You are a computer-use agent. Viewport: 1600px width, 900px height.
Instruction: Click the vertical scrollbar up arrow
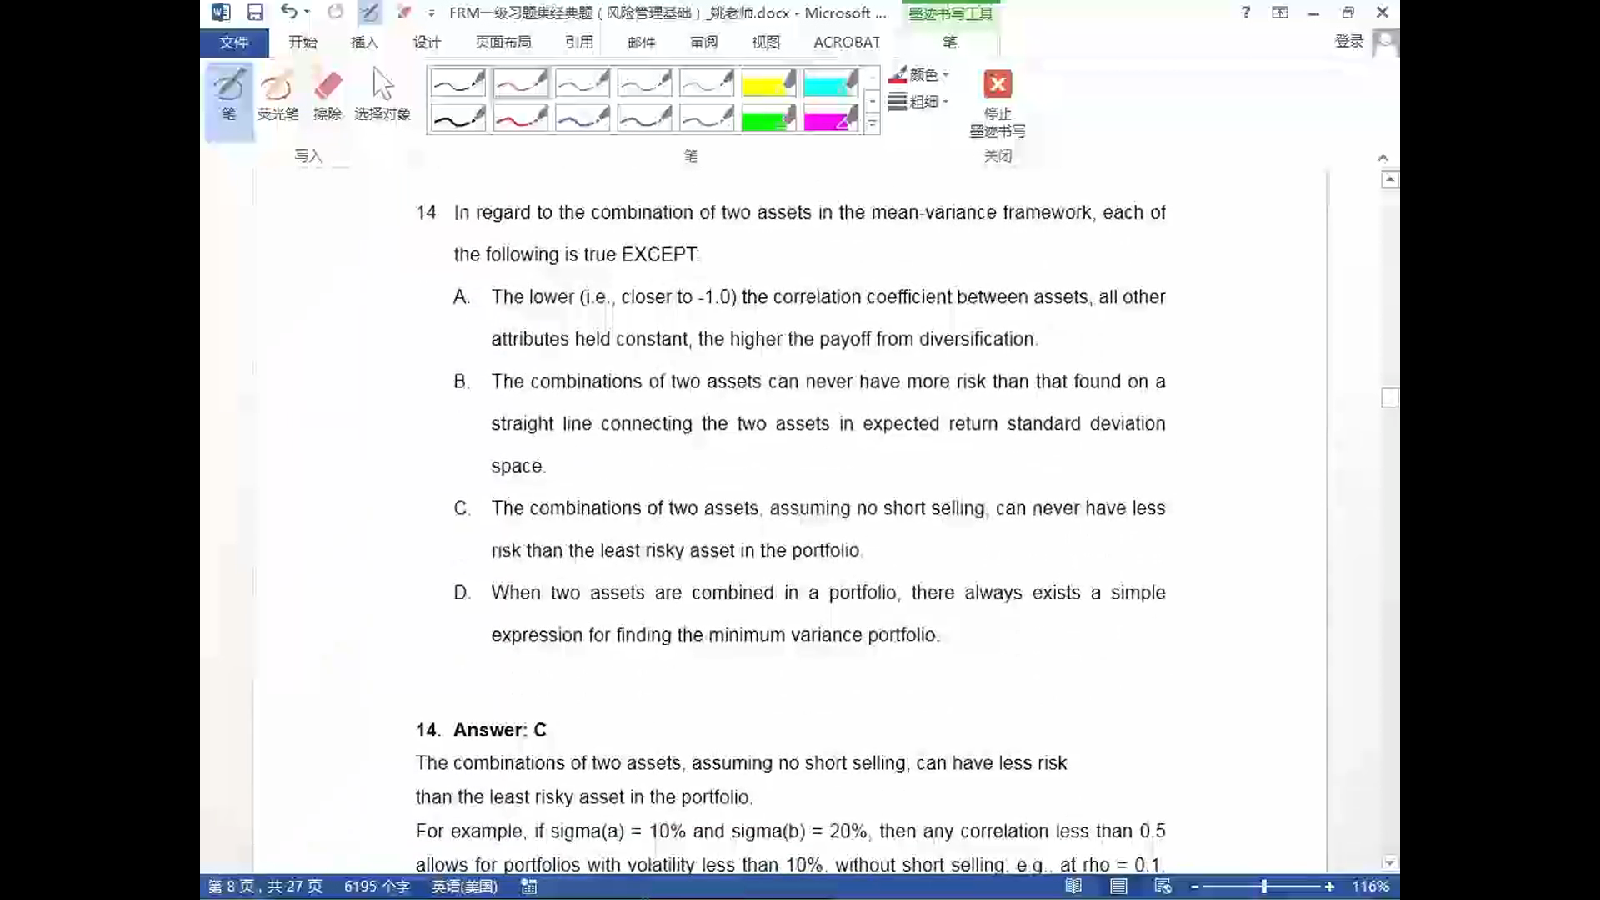(x=1389, y=180)
